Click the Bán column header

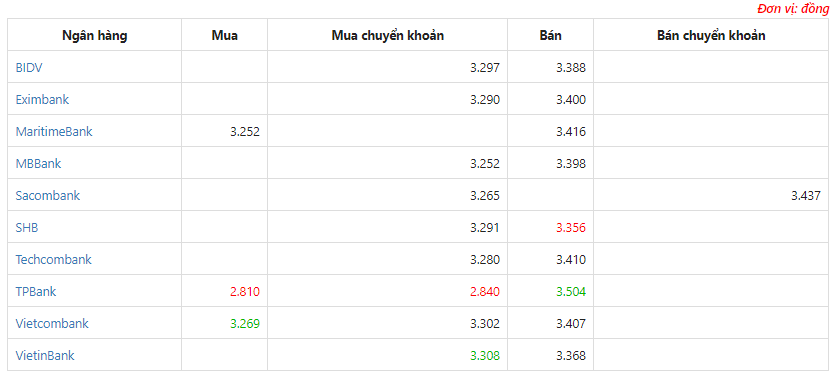[x=551, y=36]
